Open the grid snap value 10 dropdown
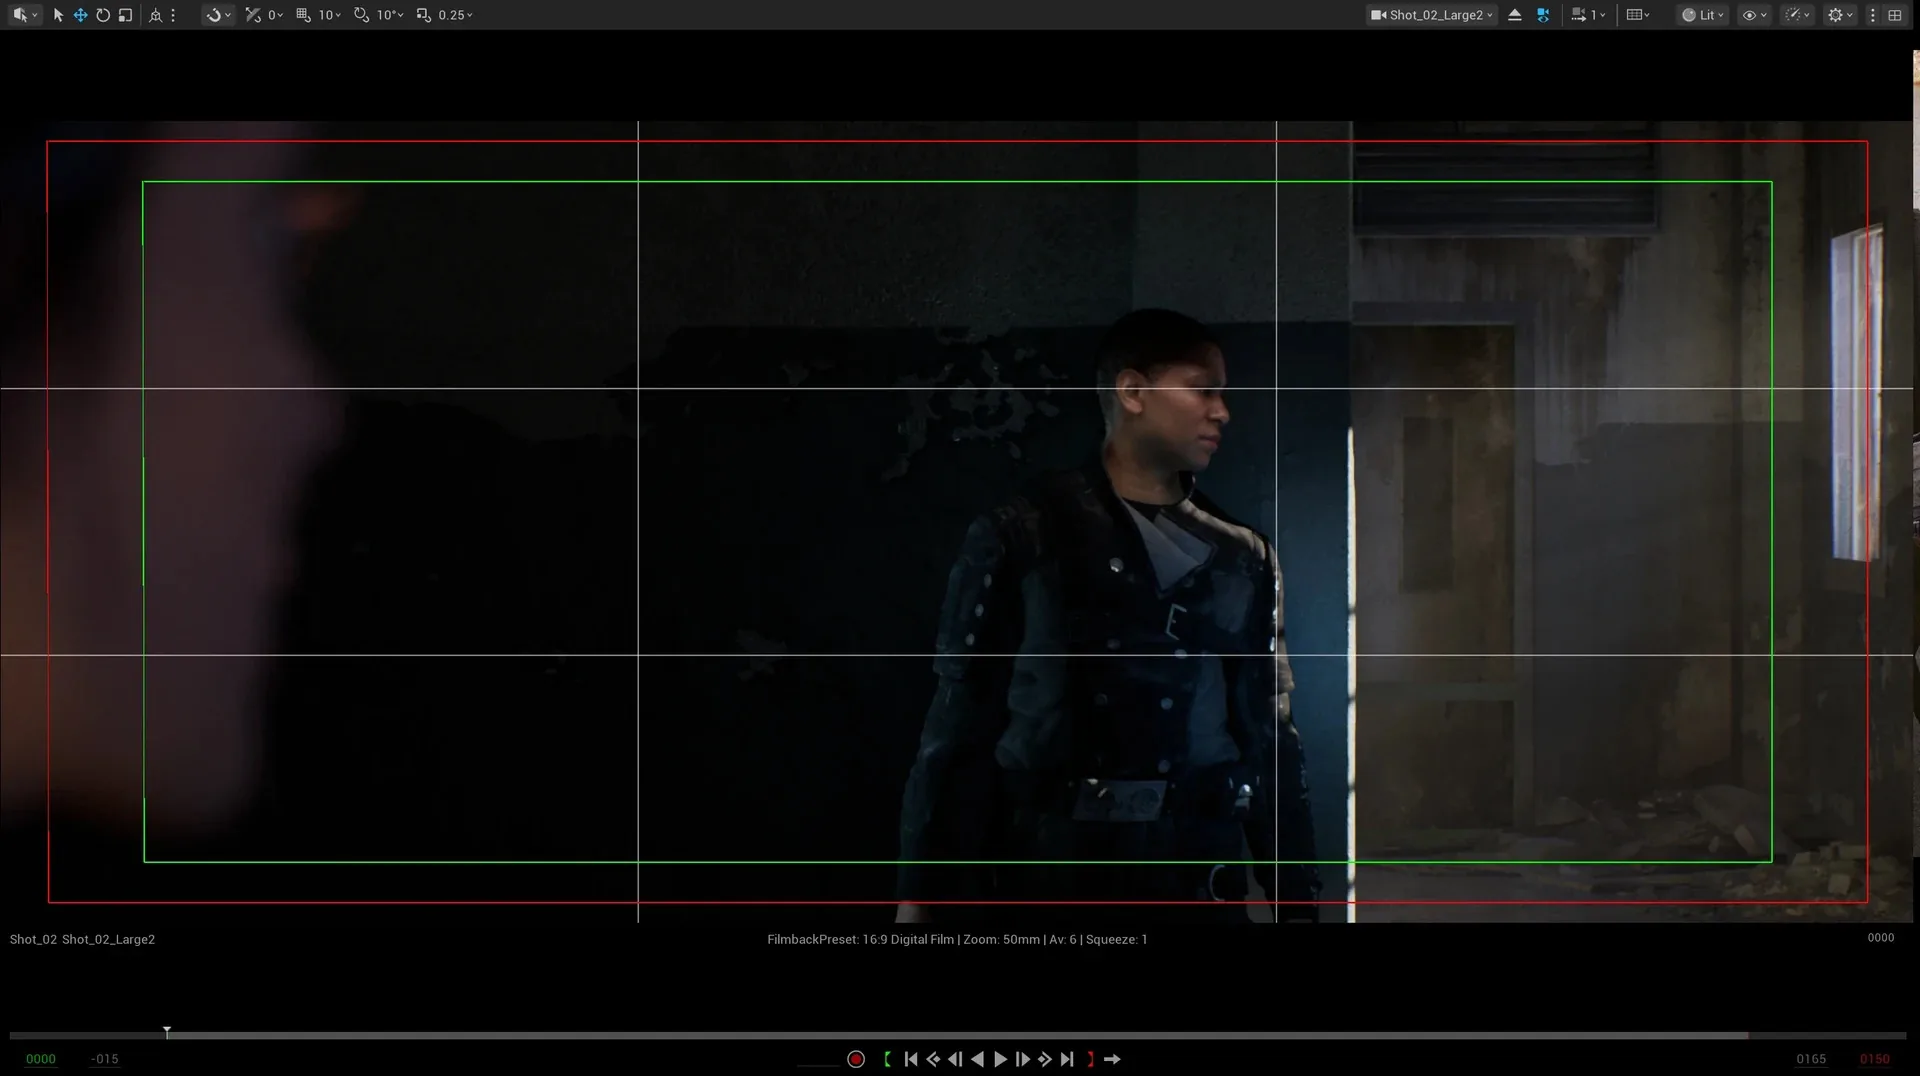 click(320, 15)
